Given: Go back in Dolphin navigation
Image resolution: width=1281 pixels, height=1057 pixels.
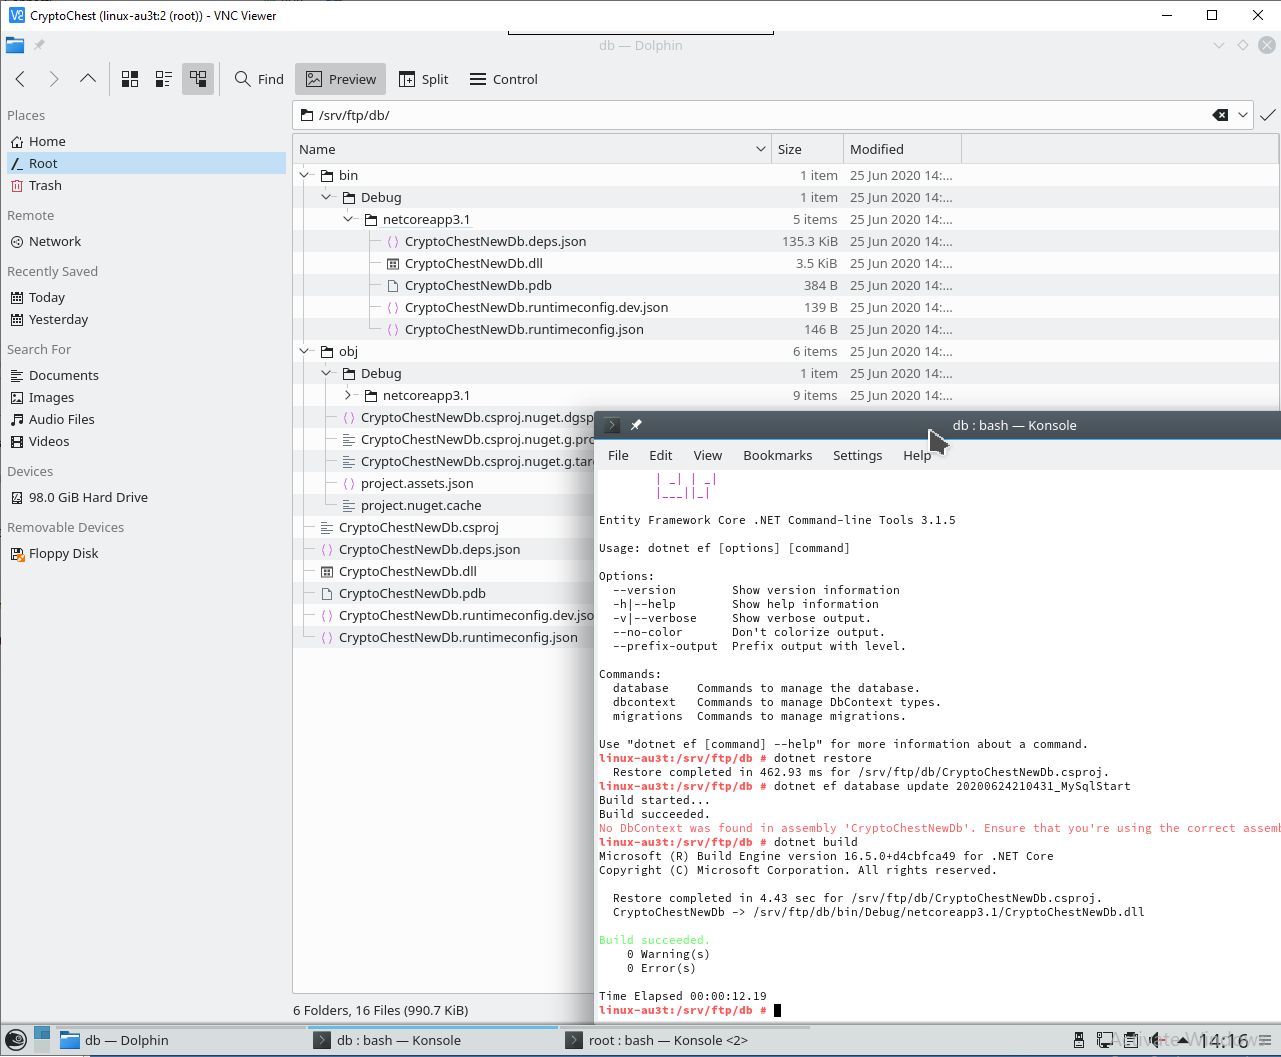Looking at the screenshot, I should click(x=20, y=79).
